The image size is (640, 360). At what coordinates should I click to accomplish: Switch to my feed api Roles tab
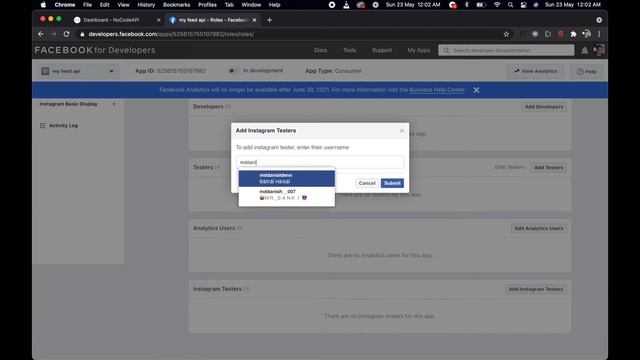tap(212, 20)
